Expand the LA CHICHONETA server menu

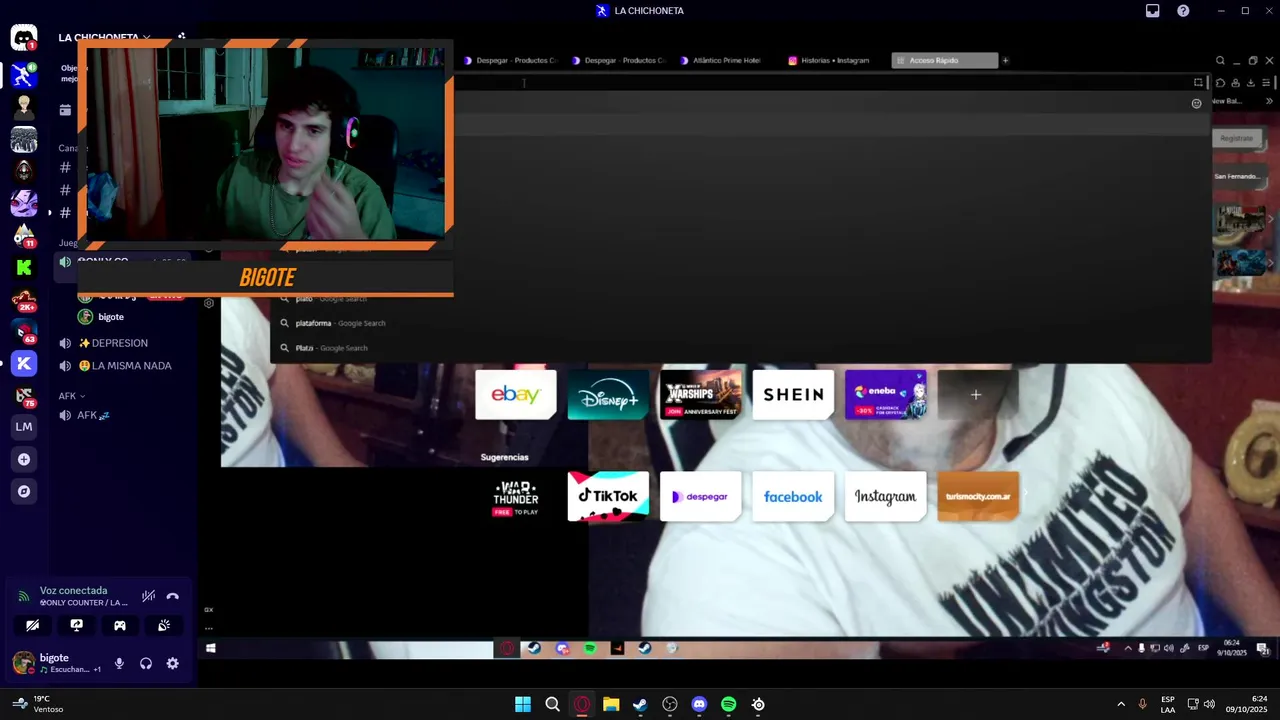tap(104, 38)
